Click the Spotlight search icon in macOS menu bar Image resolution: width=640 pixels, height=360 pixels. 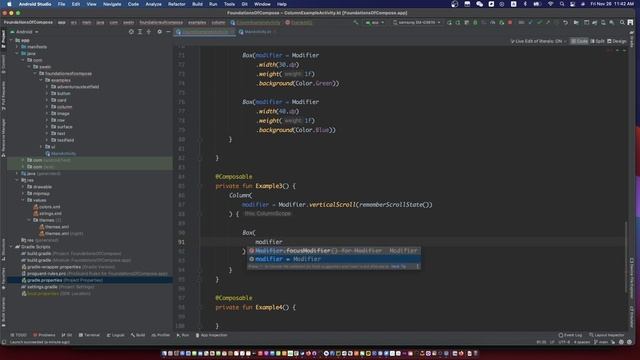point(562,4)
